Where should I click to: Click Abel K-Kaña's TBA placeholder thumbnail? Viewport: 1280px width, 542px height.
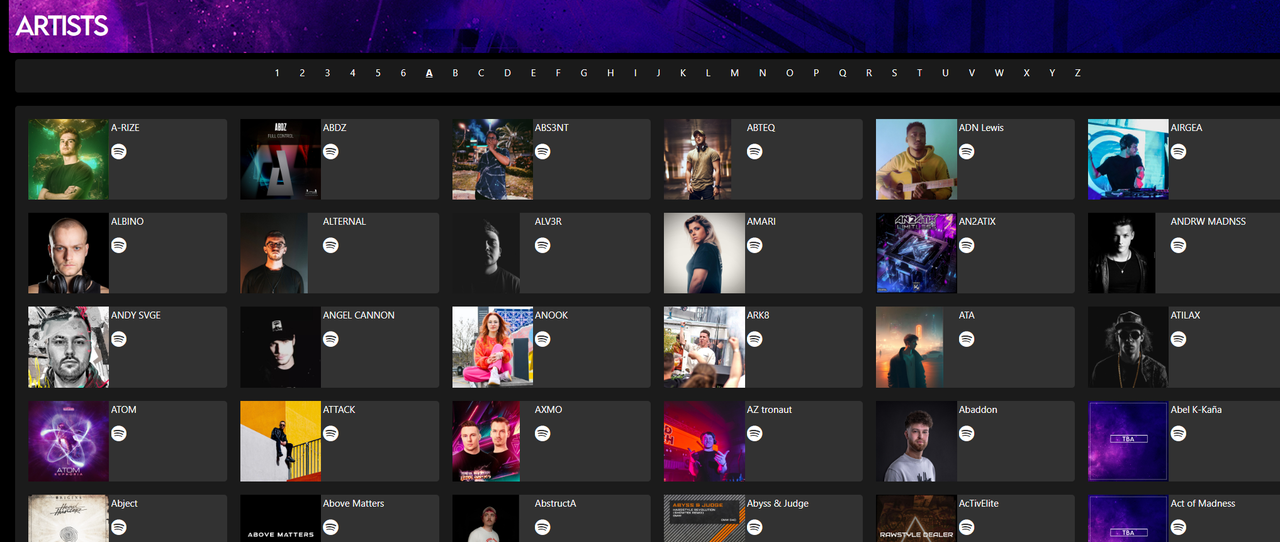point(1128,441)
